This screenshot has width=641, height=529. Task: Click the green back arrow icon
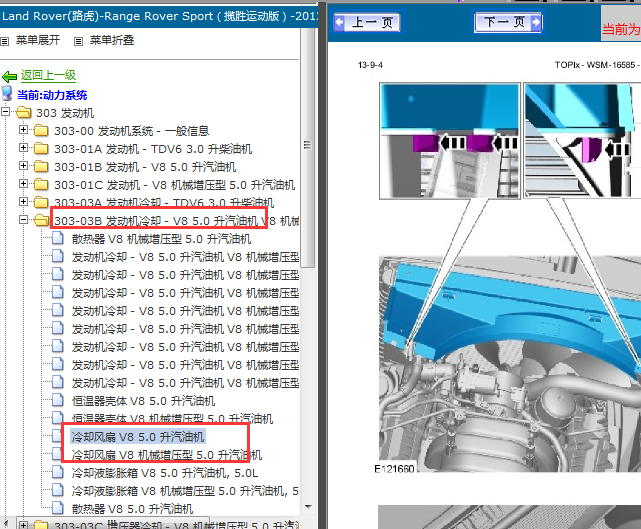(9, 76)
